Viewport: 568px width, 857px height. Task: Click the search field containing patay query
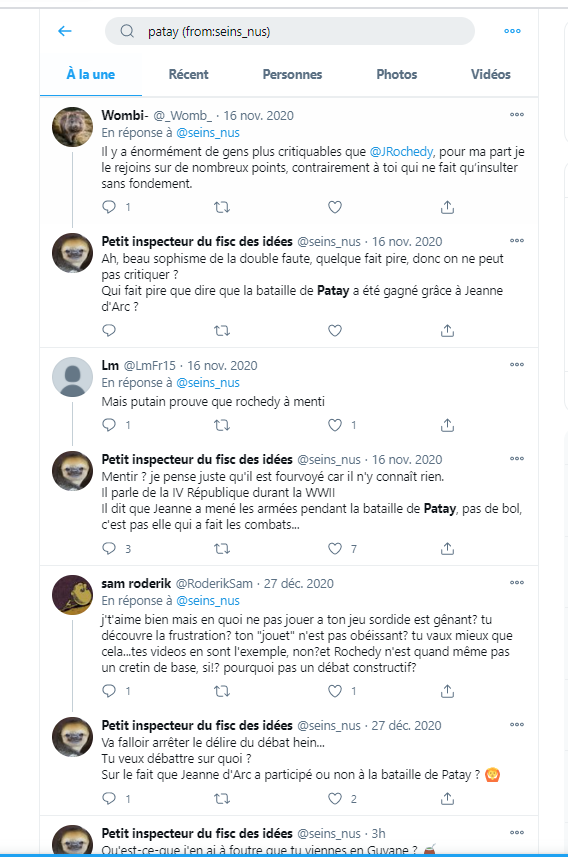(x=290, y=31)
